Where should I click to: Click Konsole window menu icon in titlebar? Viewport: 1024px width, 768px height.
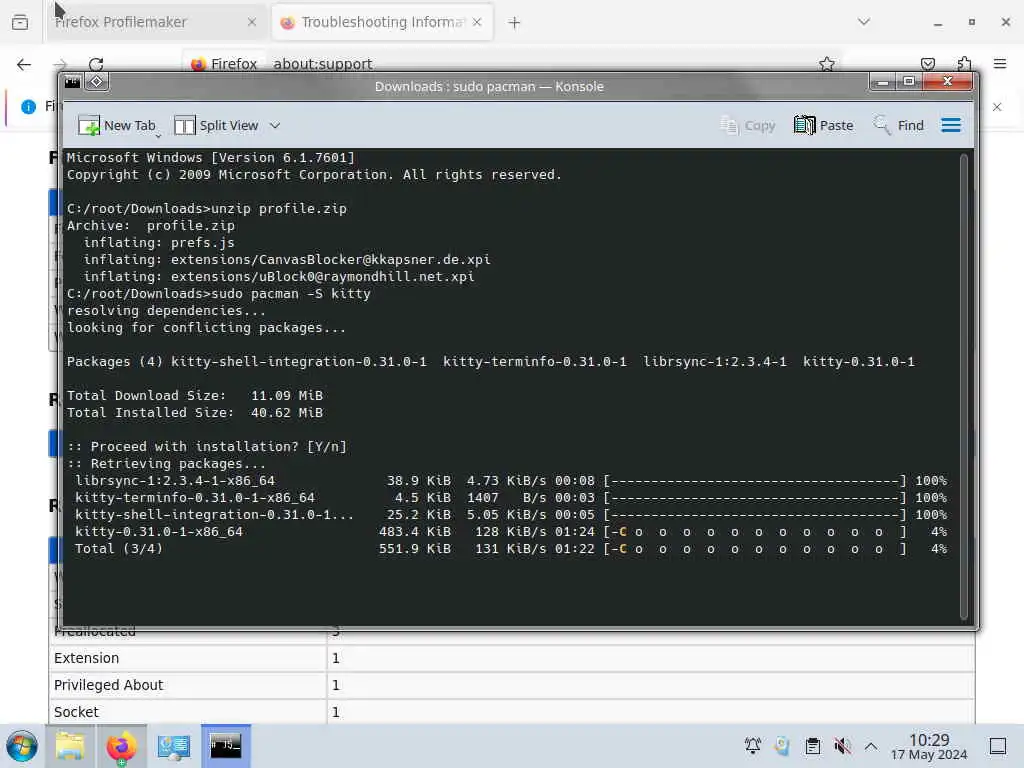(72, 82)
